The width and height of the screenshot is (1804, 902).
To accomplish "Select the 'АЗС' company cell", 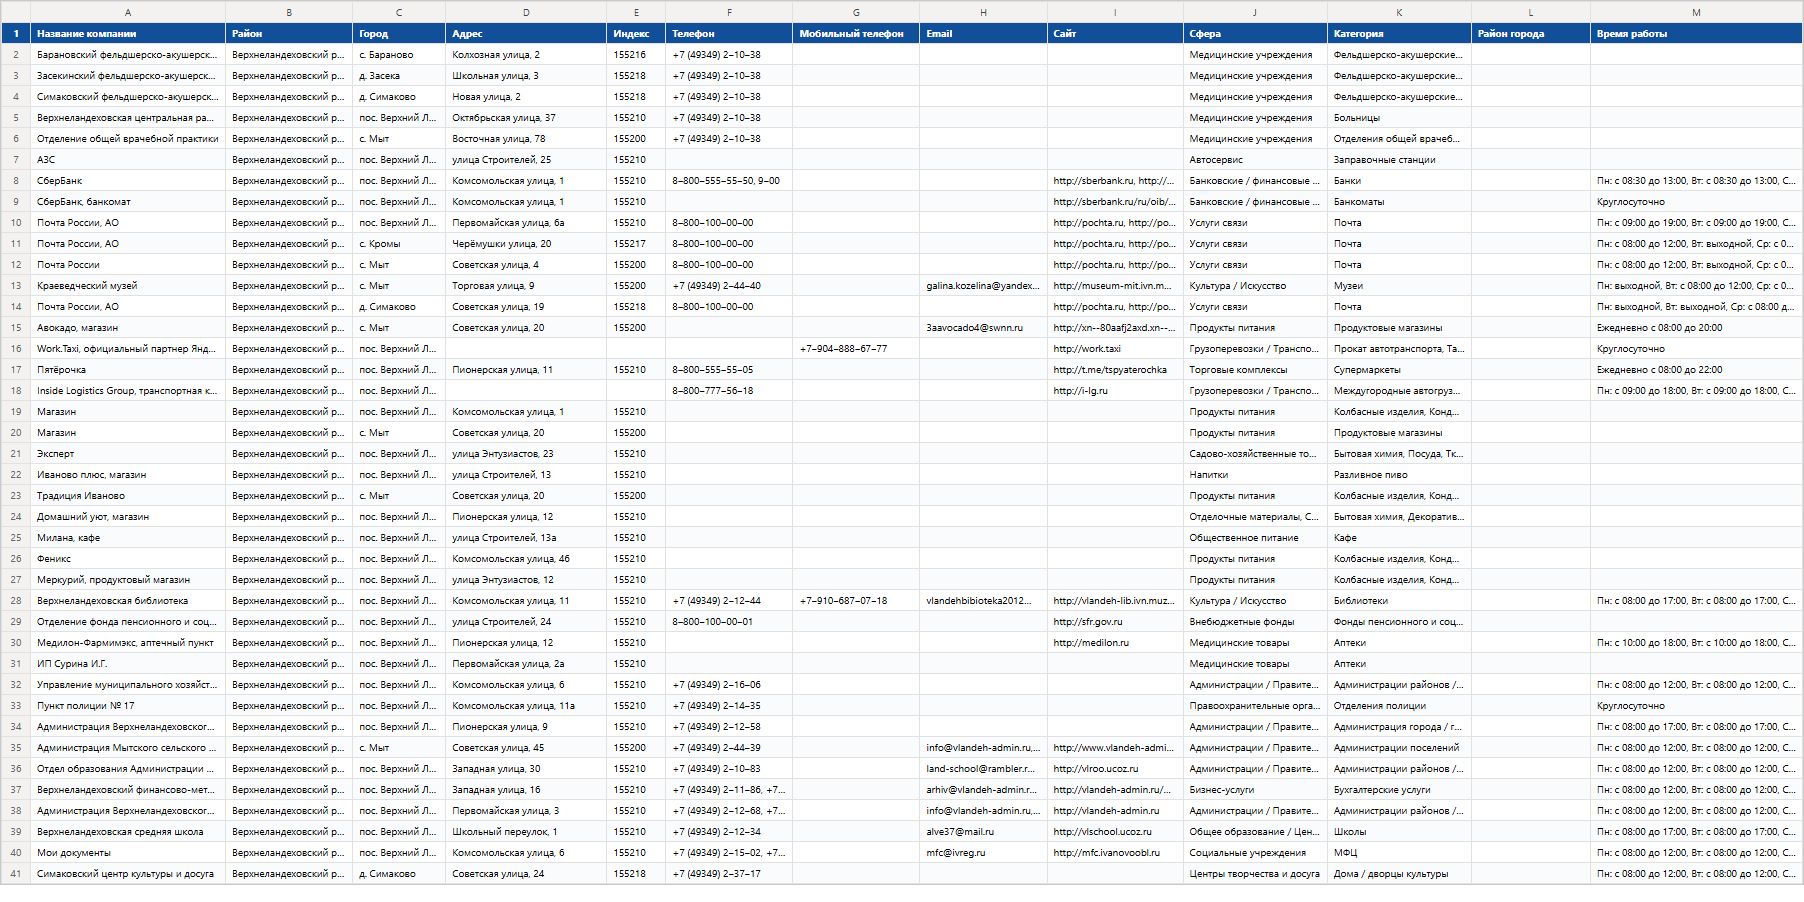I will point(128,159).
